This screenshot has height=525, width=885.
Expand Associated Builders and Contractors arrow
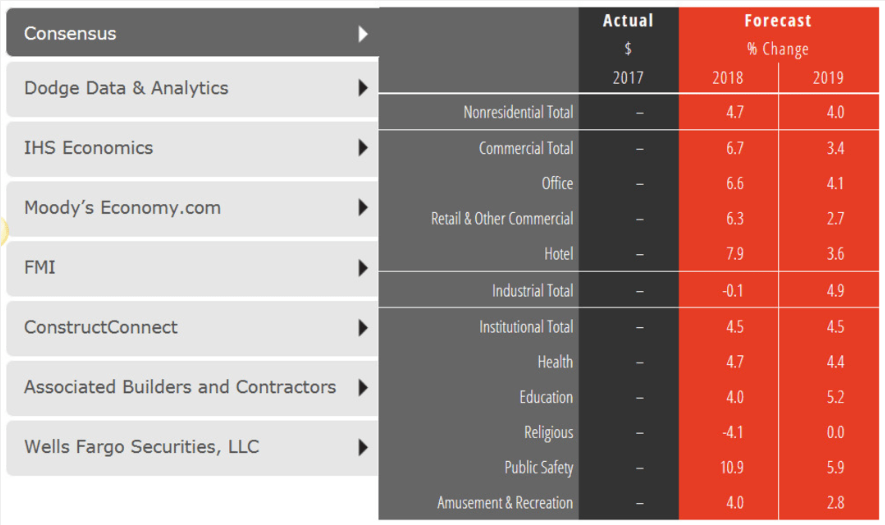pyautogui.click(x=363, y=387)
